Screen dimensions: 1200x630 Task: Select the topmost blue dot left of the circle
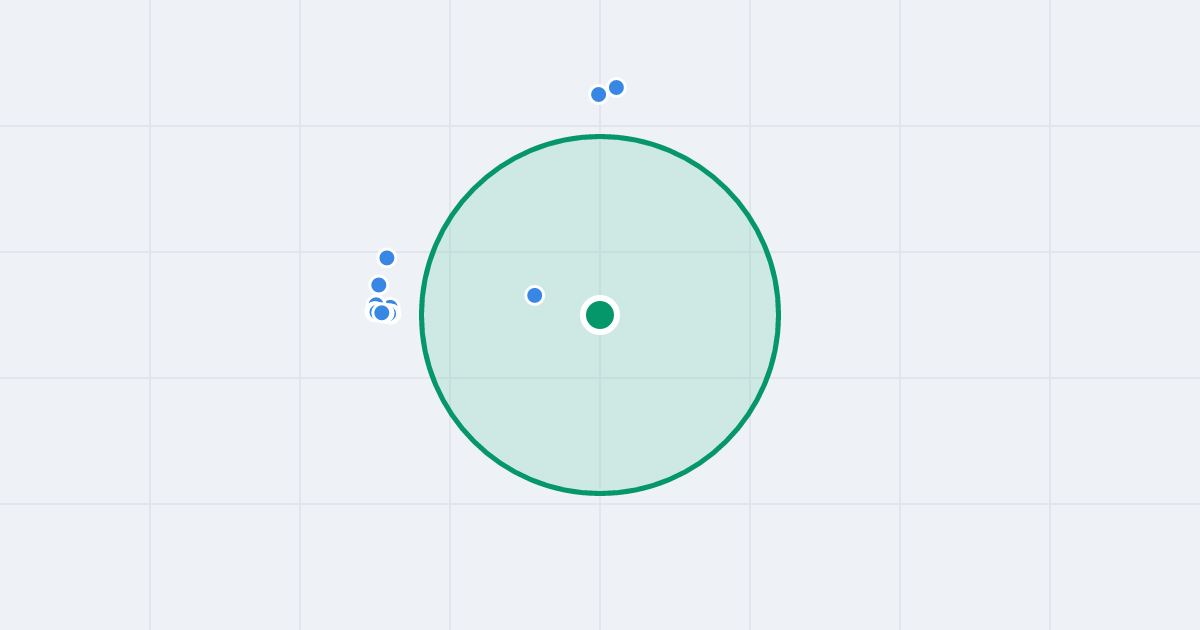click(x=387, y=258)
